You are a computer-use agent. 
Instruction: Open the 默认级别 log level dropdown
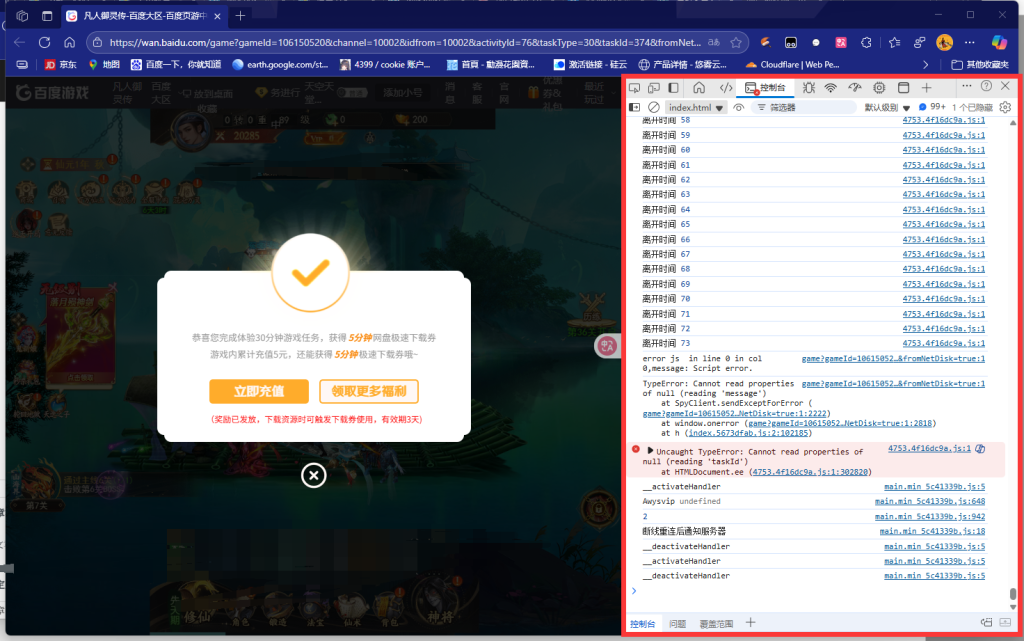pos(887,107)
